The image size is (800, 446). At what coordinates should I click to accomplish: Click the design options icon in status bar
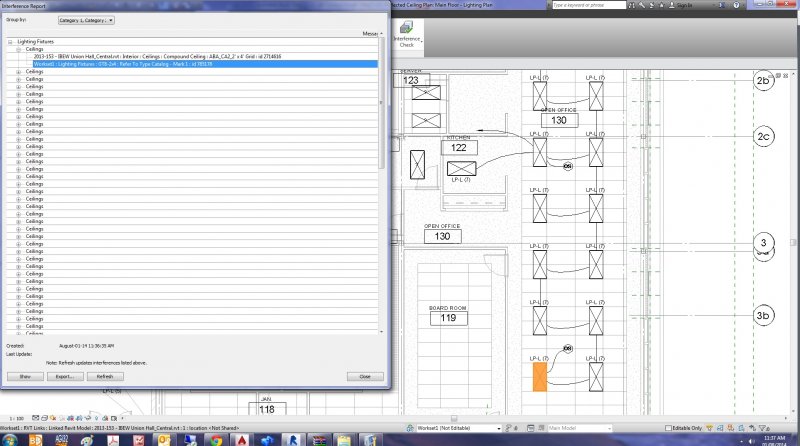point(531,428)
